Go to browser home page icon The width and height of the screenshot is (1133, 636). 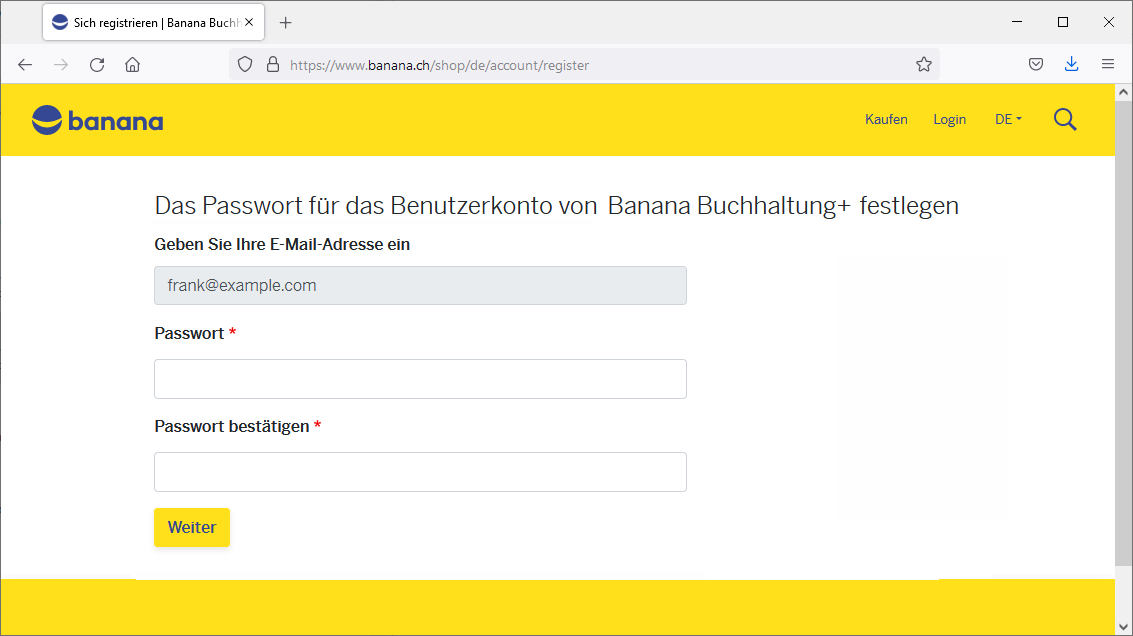[132, 63]
